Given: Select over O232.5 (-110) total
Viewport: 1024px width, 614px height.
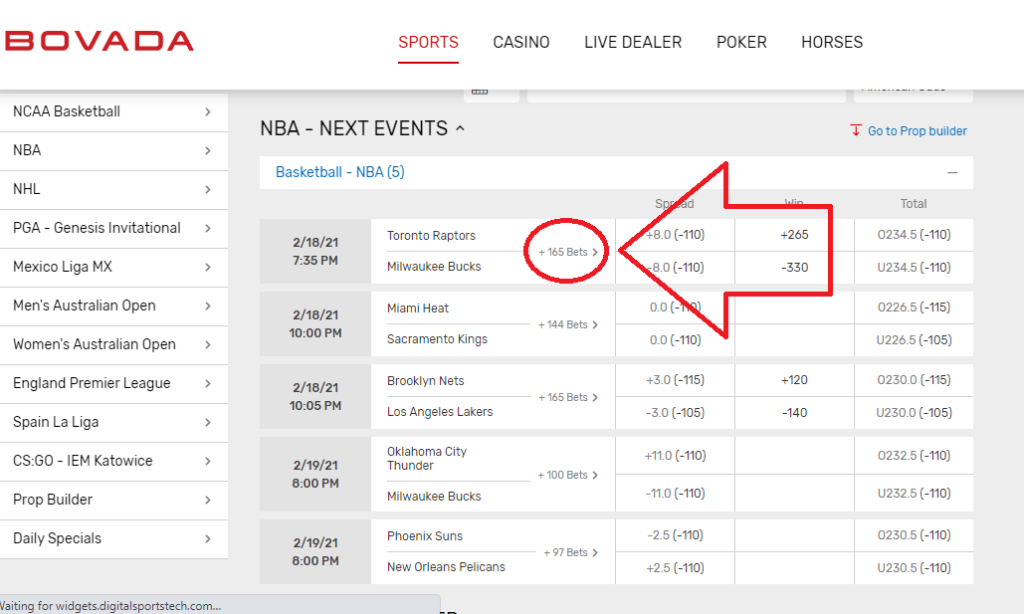Looking at the screenshot, I should coord(914,455).
